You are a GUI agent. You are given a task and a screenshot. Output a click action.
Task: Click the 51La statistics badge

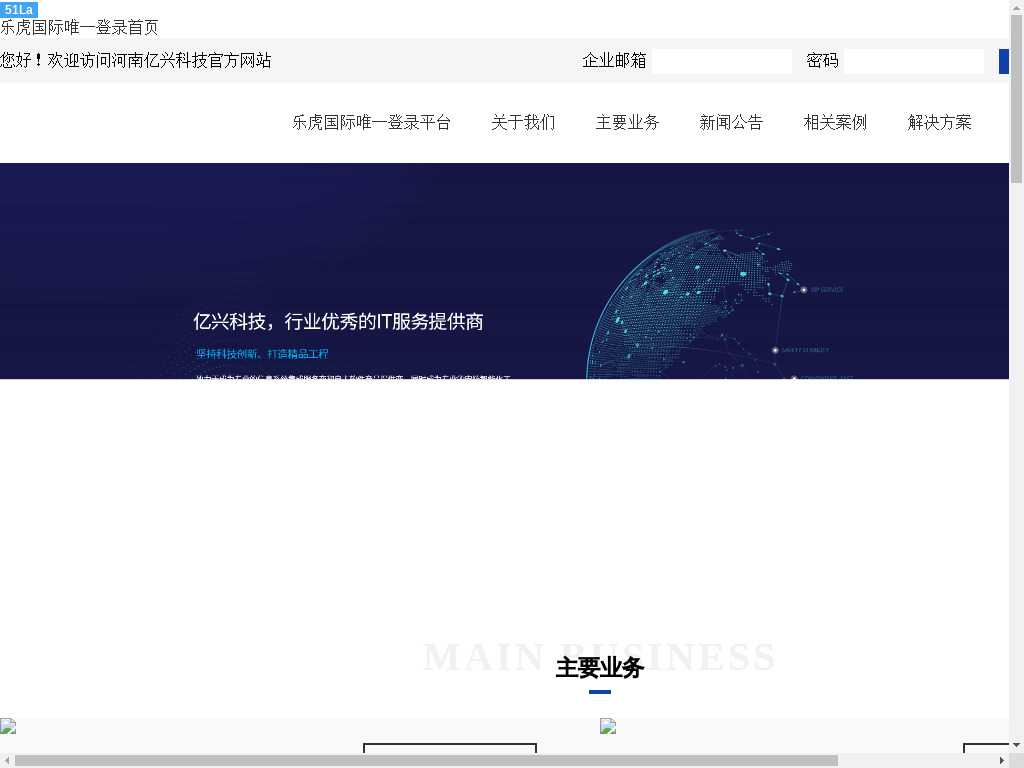[19, 9]
